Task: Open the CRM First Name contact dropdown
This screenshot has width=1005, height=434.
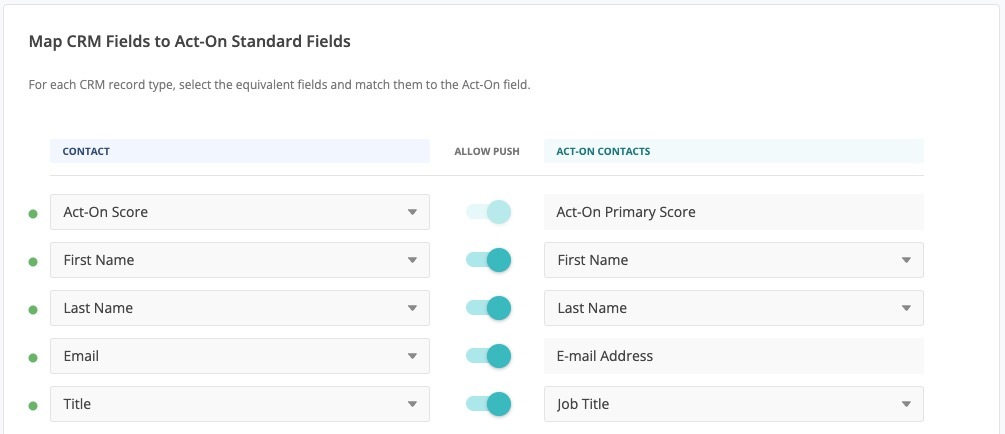Action: (x=240, y=260)
